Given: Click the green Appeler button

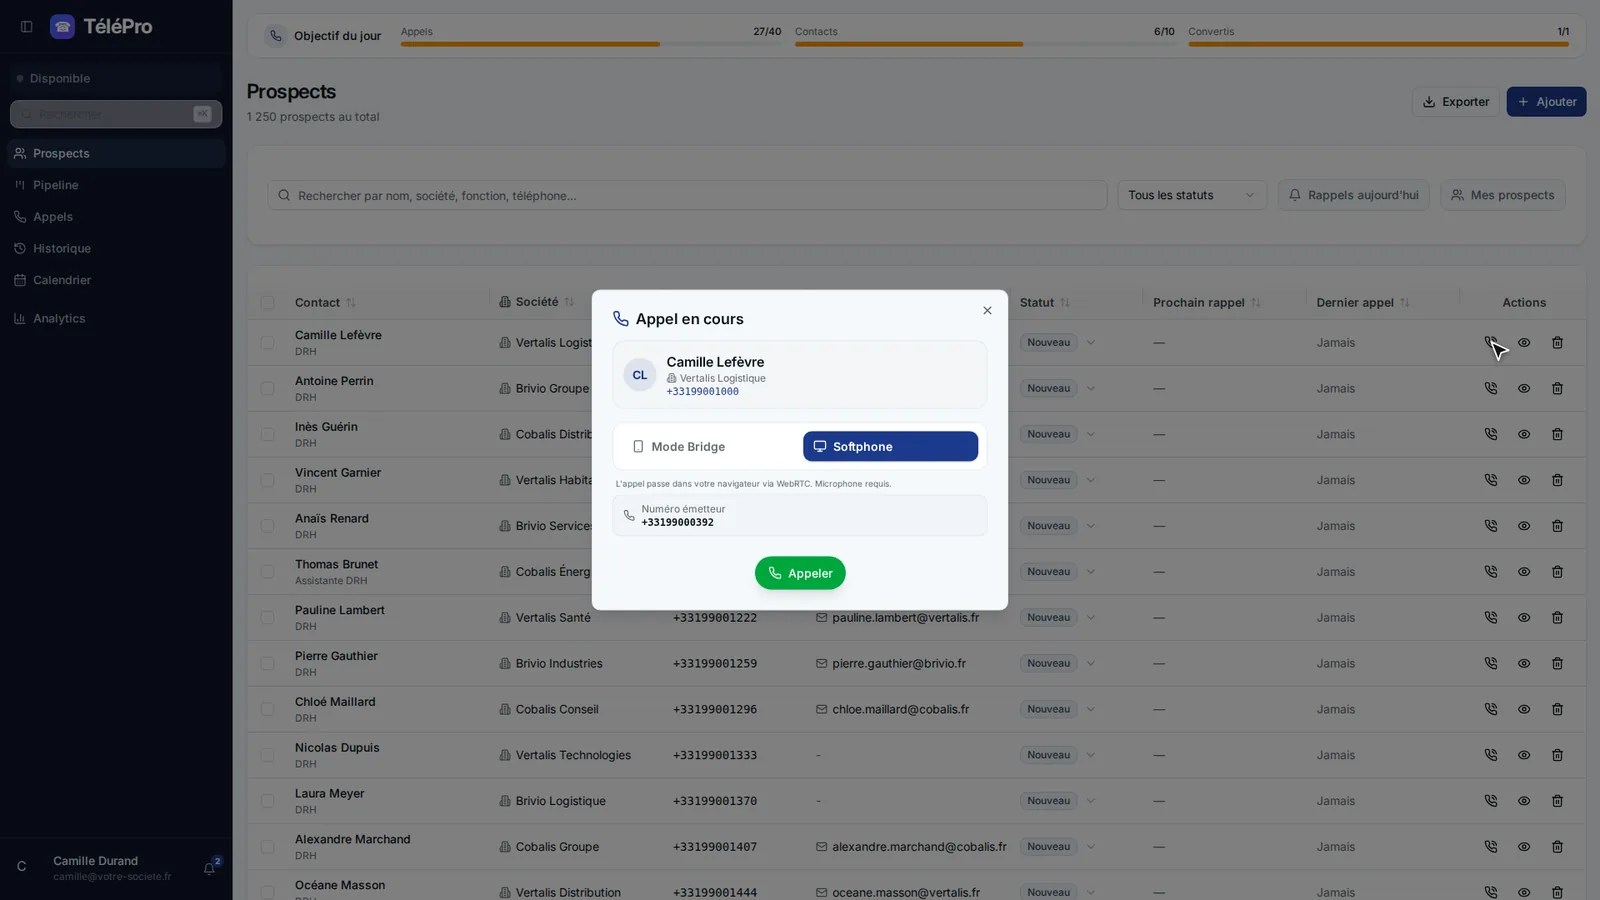Looking at the screenshot, I should (x=800, y=573).
